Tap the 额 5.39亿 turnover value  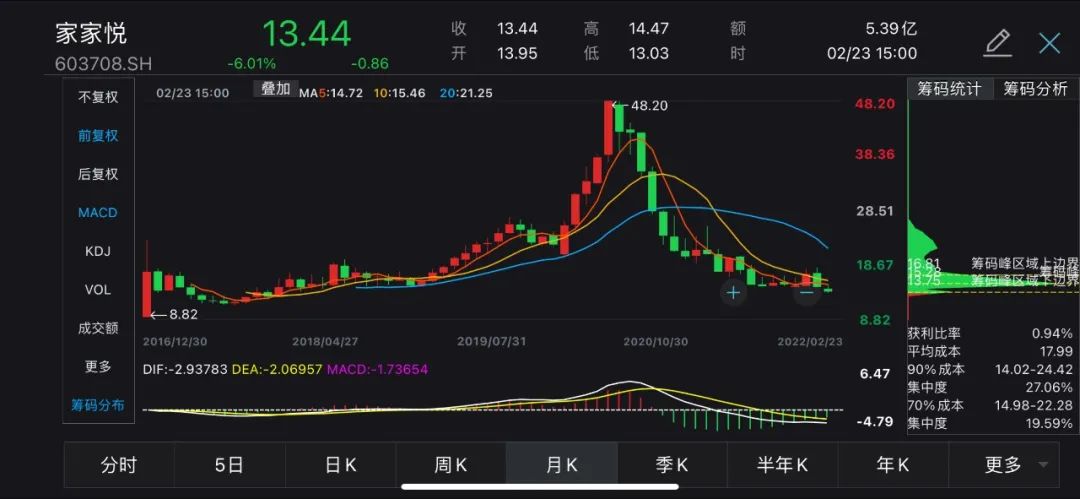coord(891,29)
